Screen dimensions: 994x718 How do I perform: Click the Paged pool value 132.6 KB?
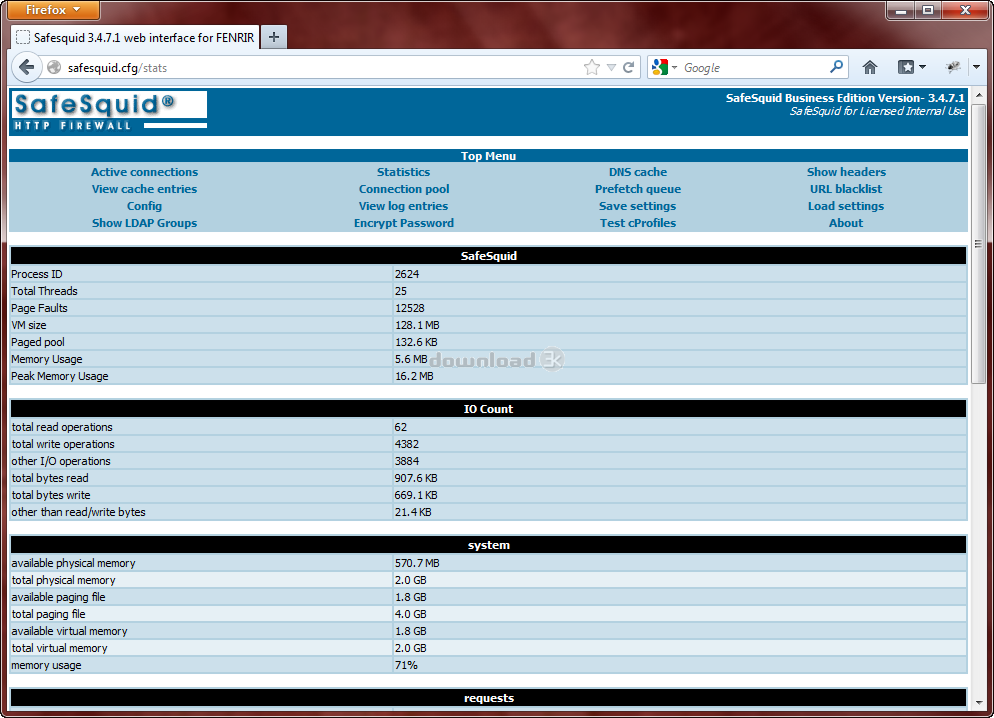coord(416,342)
